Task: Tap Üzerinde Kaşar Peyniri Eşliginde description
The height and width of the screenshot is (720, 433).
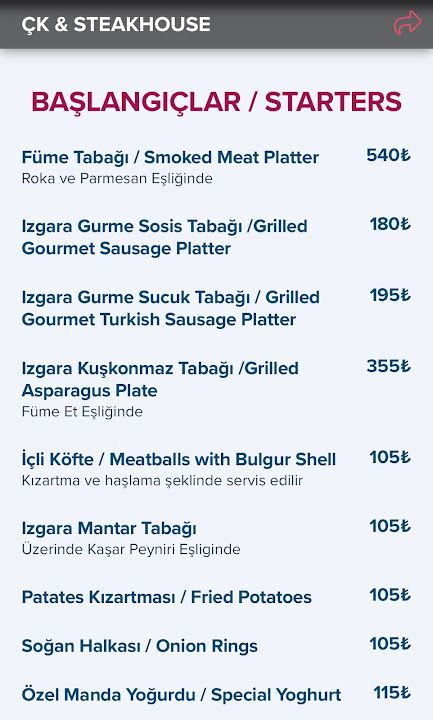Action: (131, 549)
